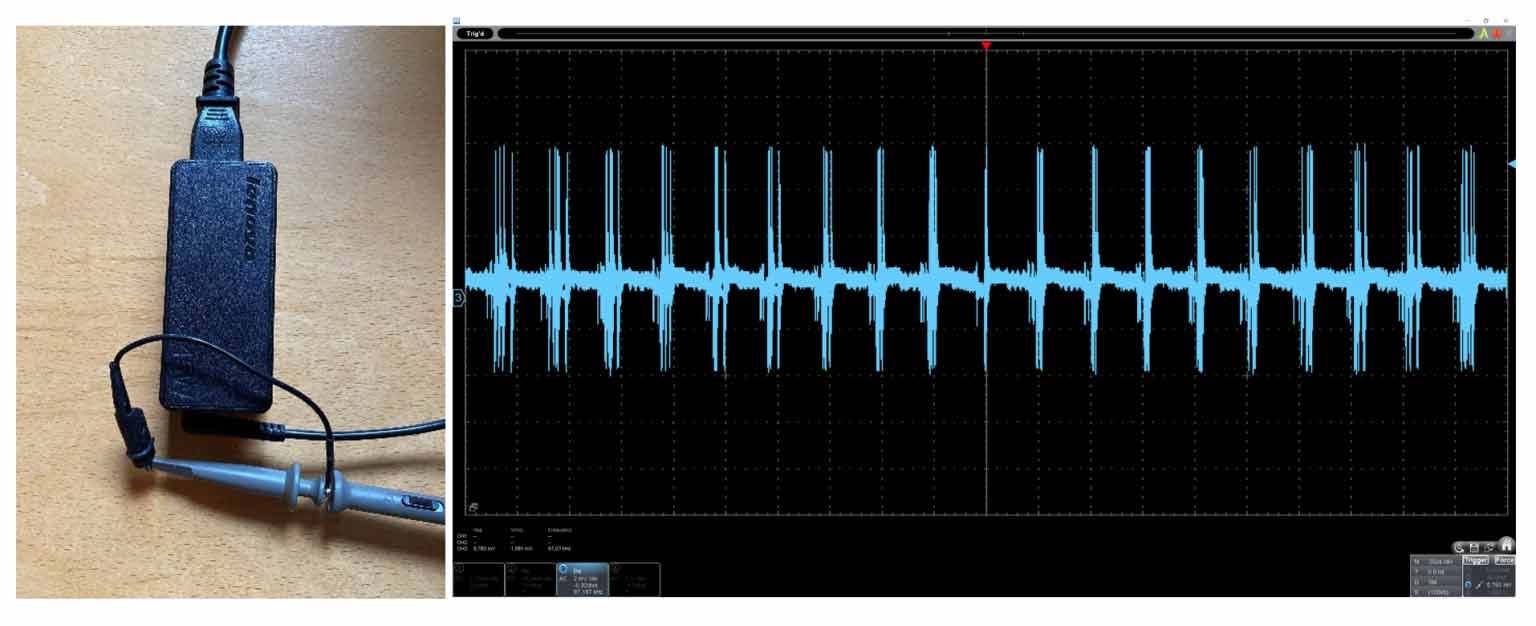Click the red trigger position marker
The image size is (1536, 626).
(x=986, y=46)
